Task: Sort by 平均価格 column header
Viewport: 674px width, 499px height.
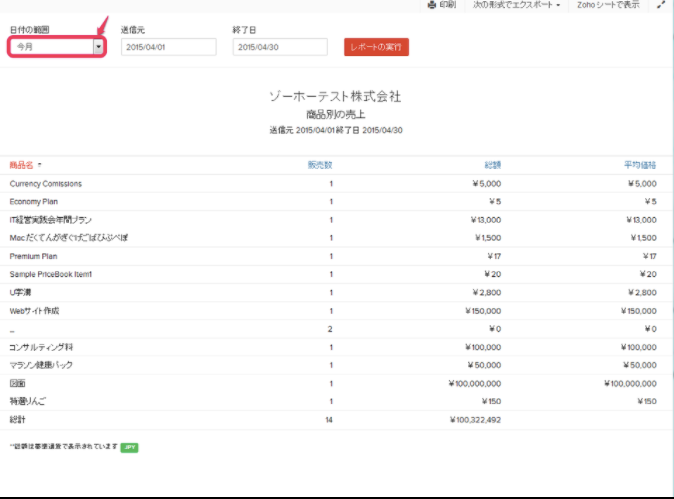Action: 639,165
